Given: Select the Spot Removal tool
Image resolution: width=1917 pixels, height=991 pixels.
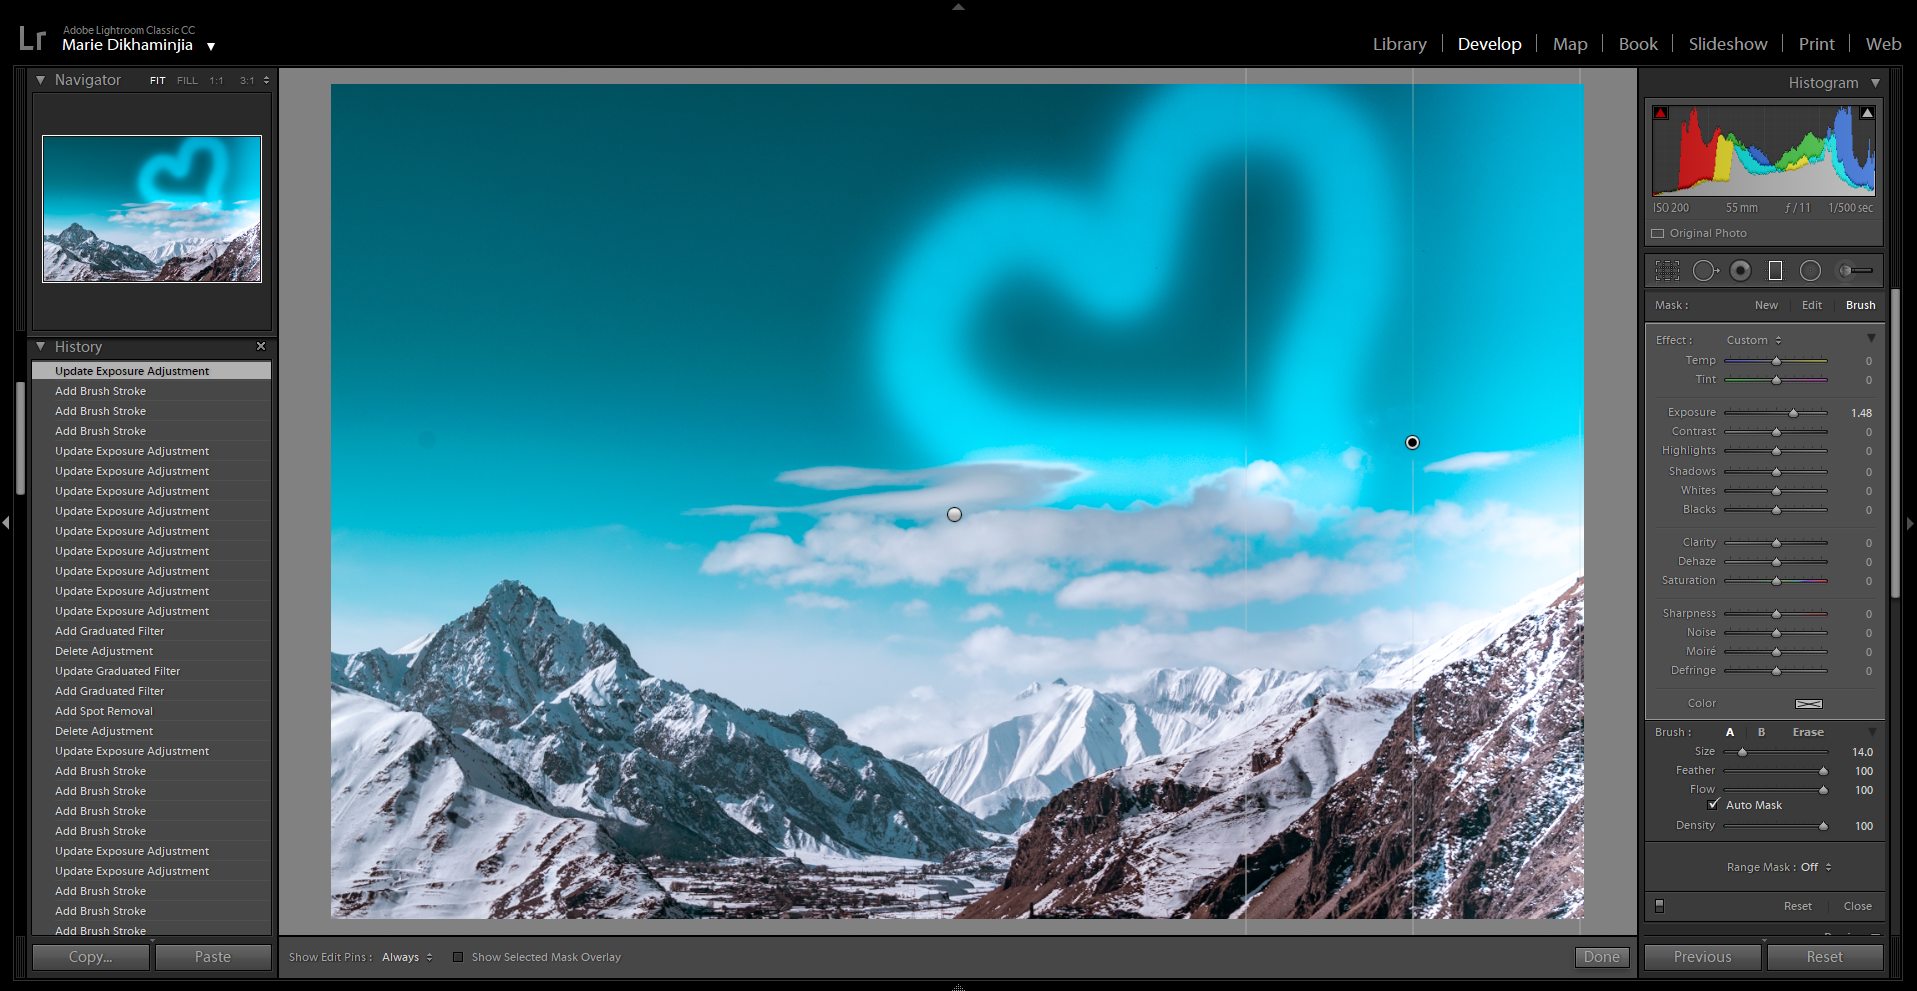Looking at the screenshot, I should 1704,271.
